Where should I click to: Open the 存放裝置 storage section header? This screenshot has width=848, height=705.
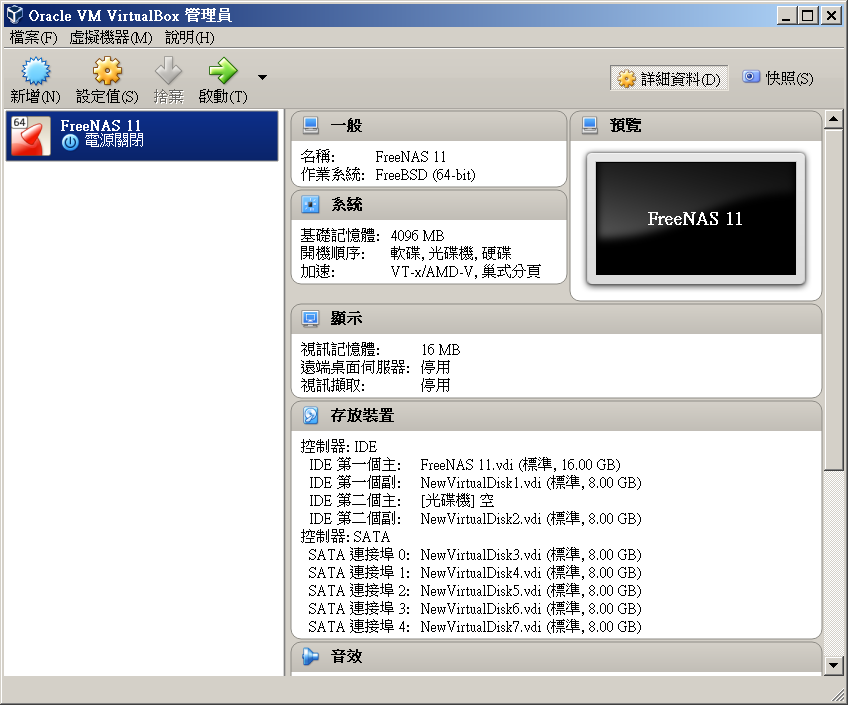coord(556,416)
